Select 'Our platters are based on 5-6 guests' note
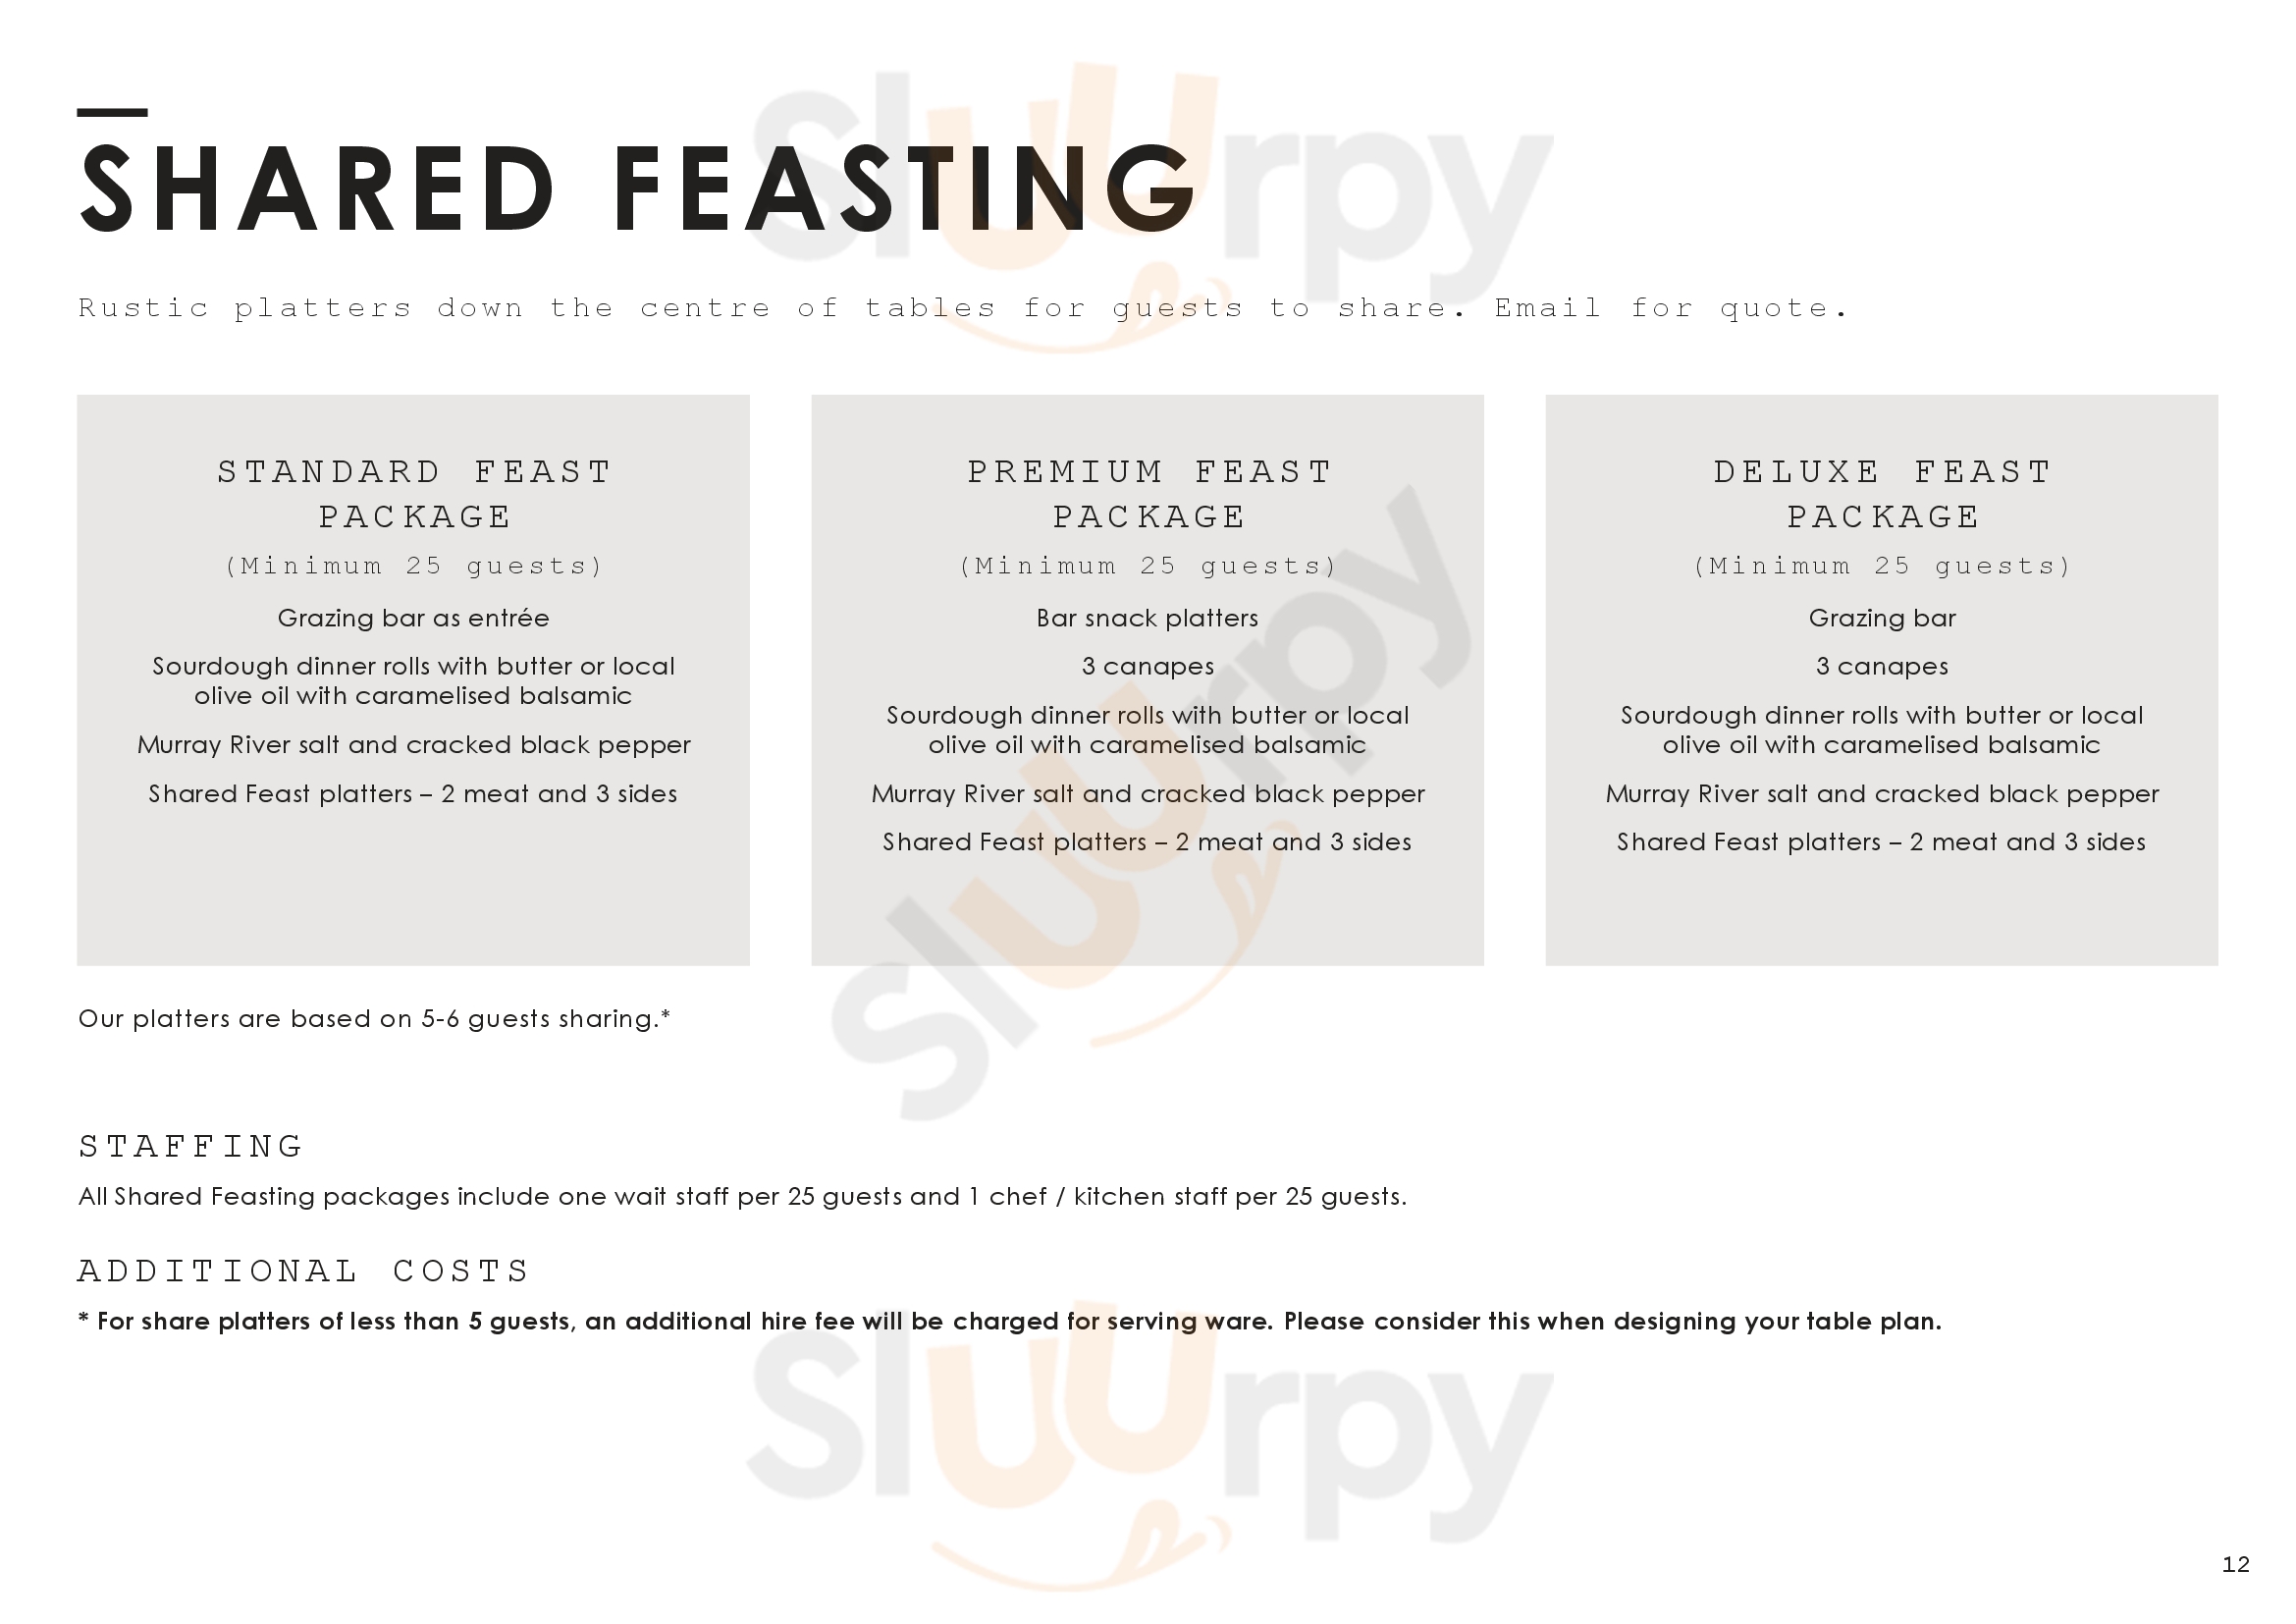Image resolution: width=2296 pixels, height=1624 pixels. point(374,1019)
